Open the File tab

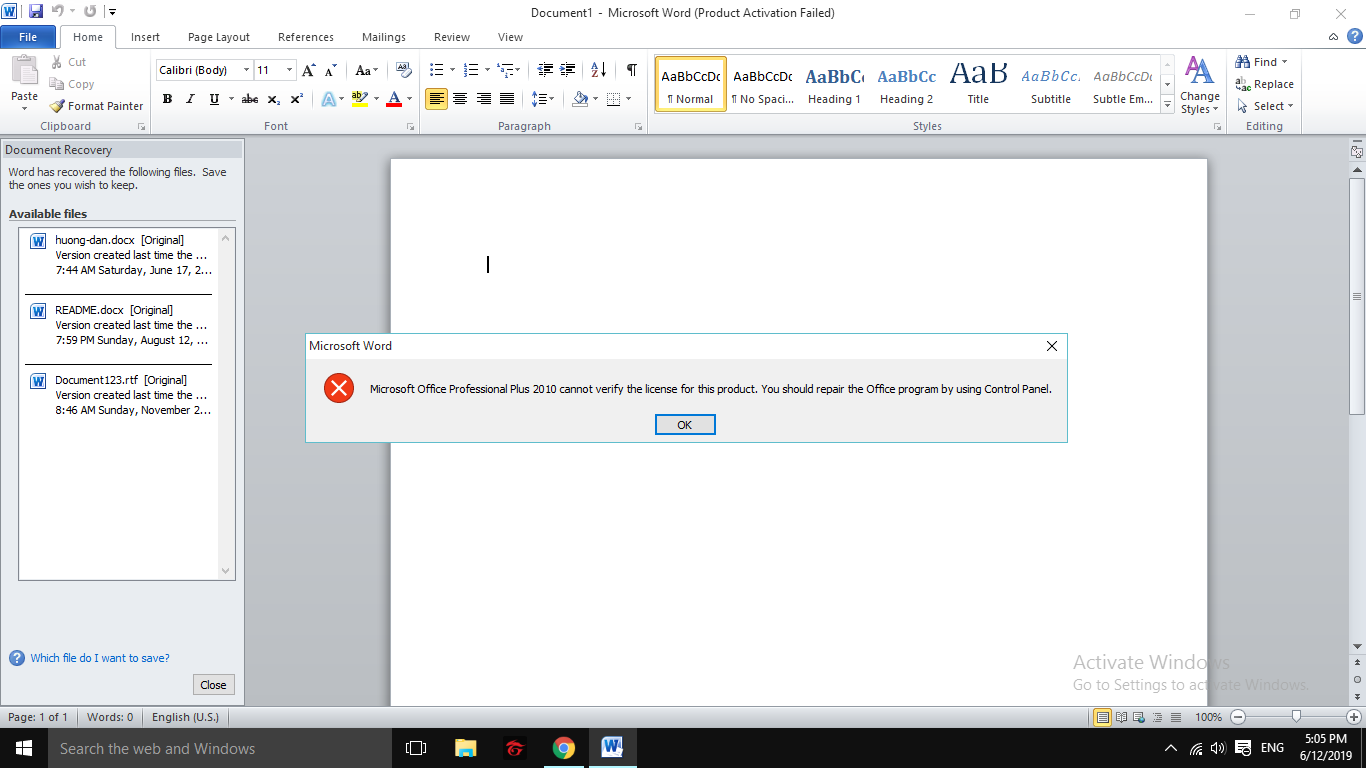click(28, 37)
